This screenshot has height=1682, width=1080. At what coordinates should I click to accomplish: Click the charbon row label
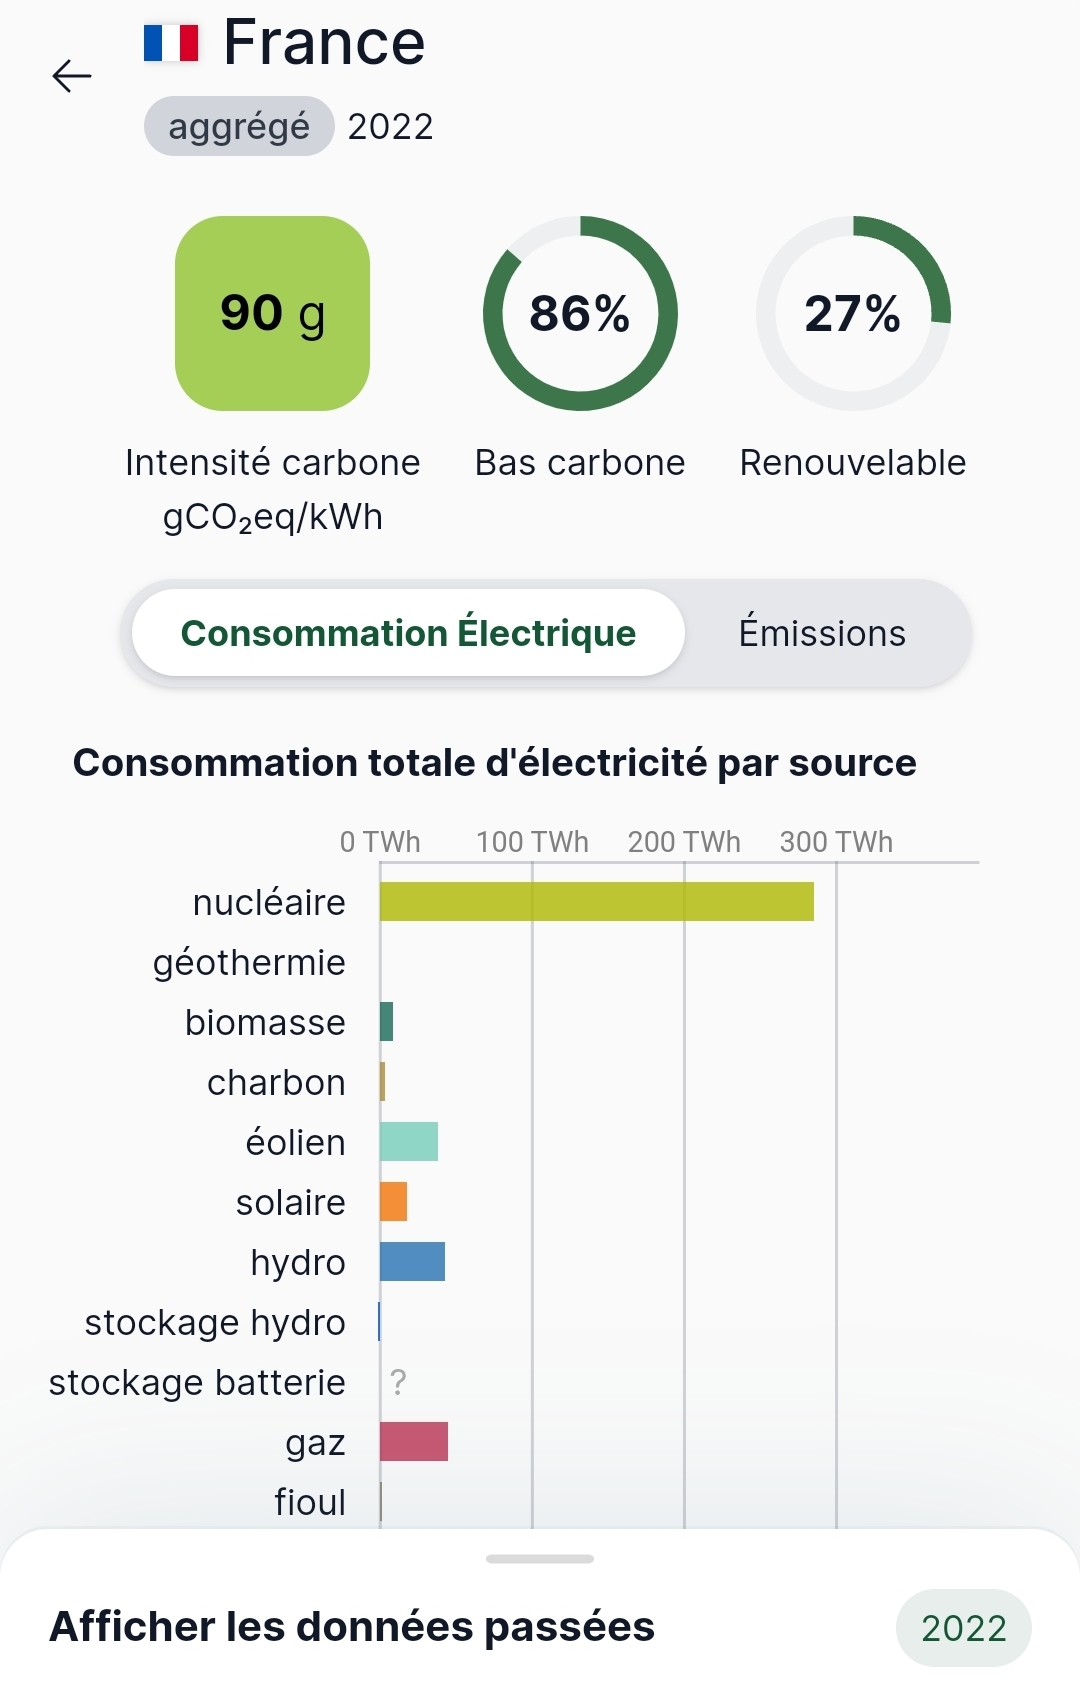(x=276, y=1082)
